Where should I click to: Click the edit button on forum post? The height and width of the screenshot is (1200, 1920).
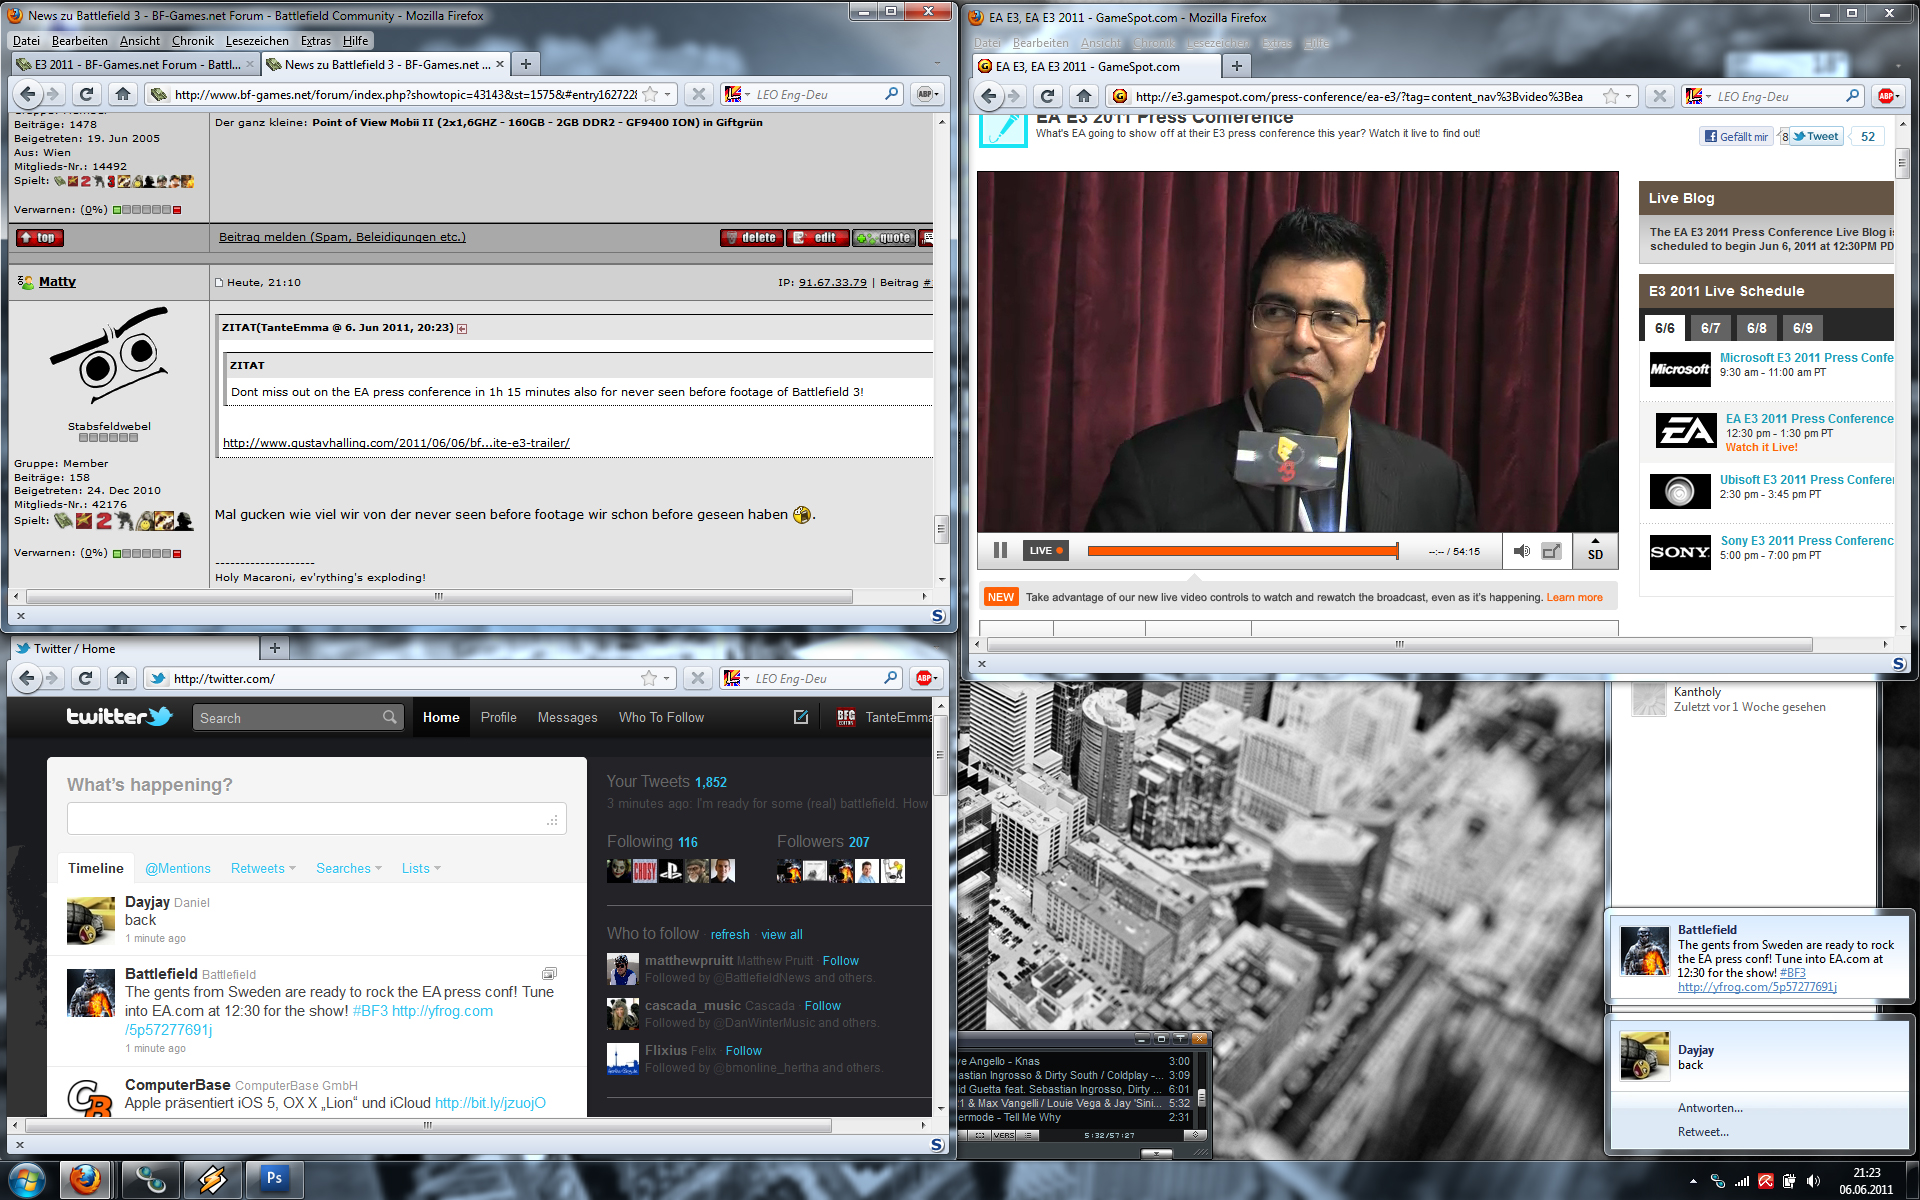(x=817, y=237)
